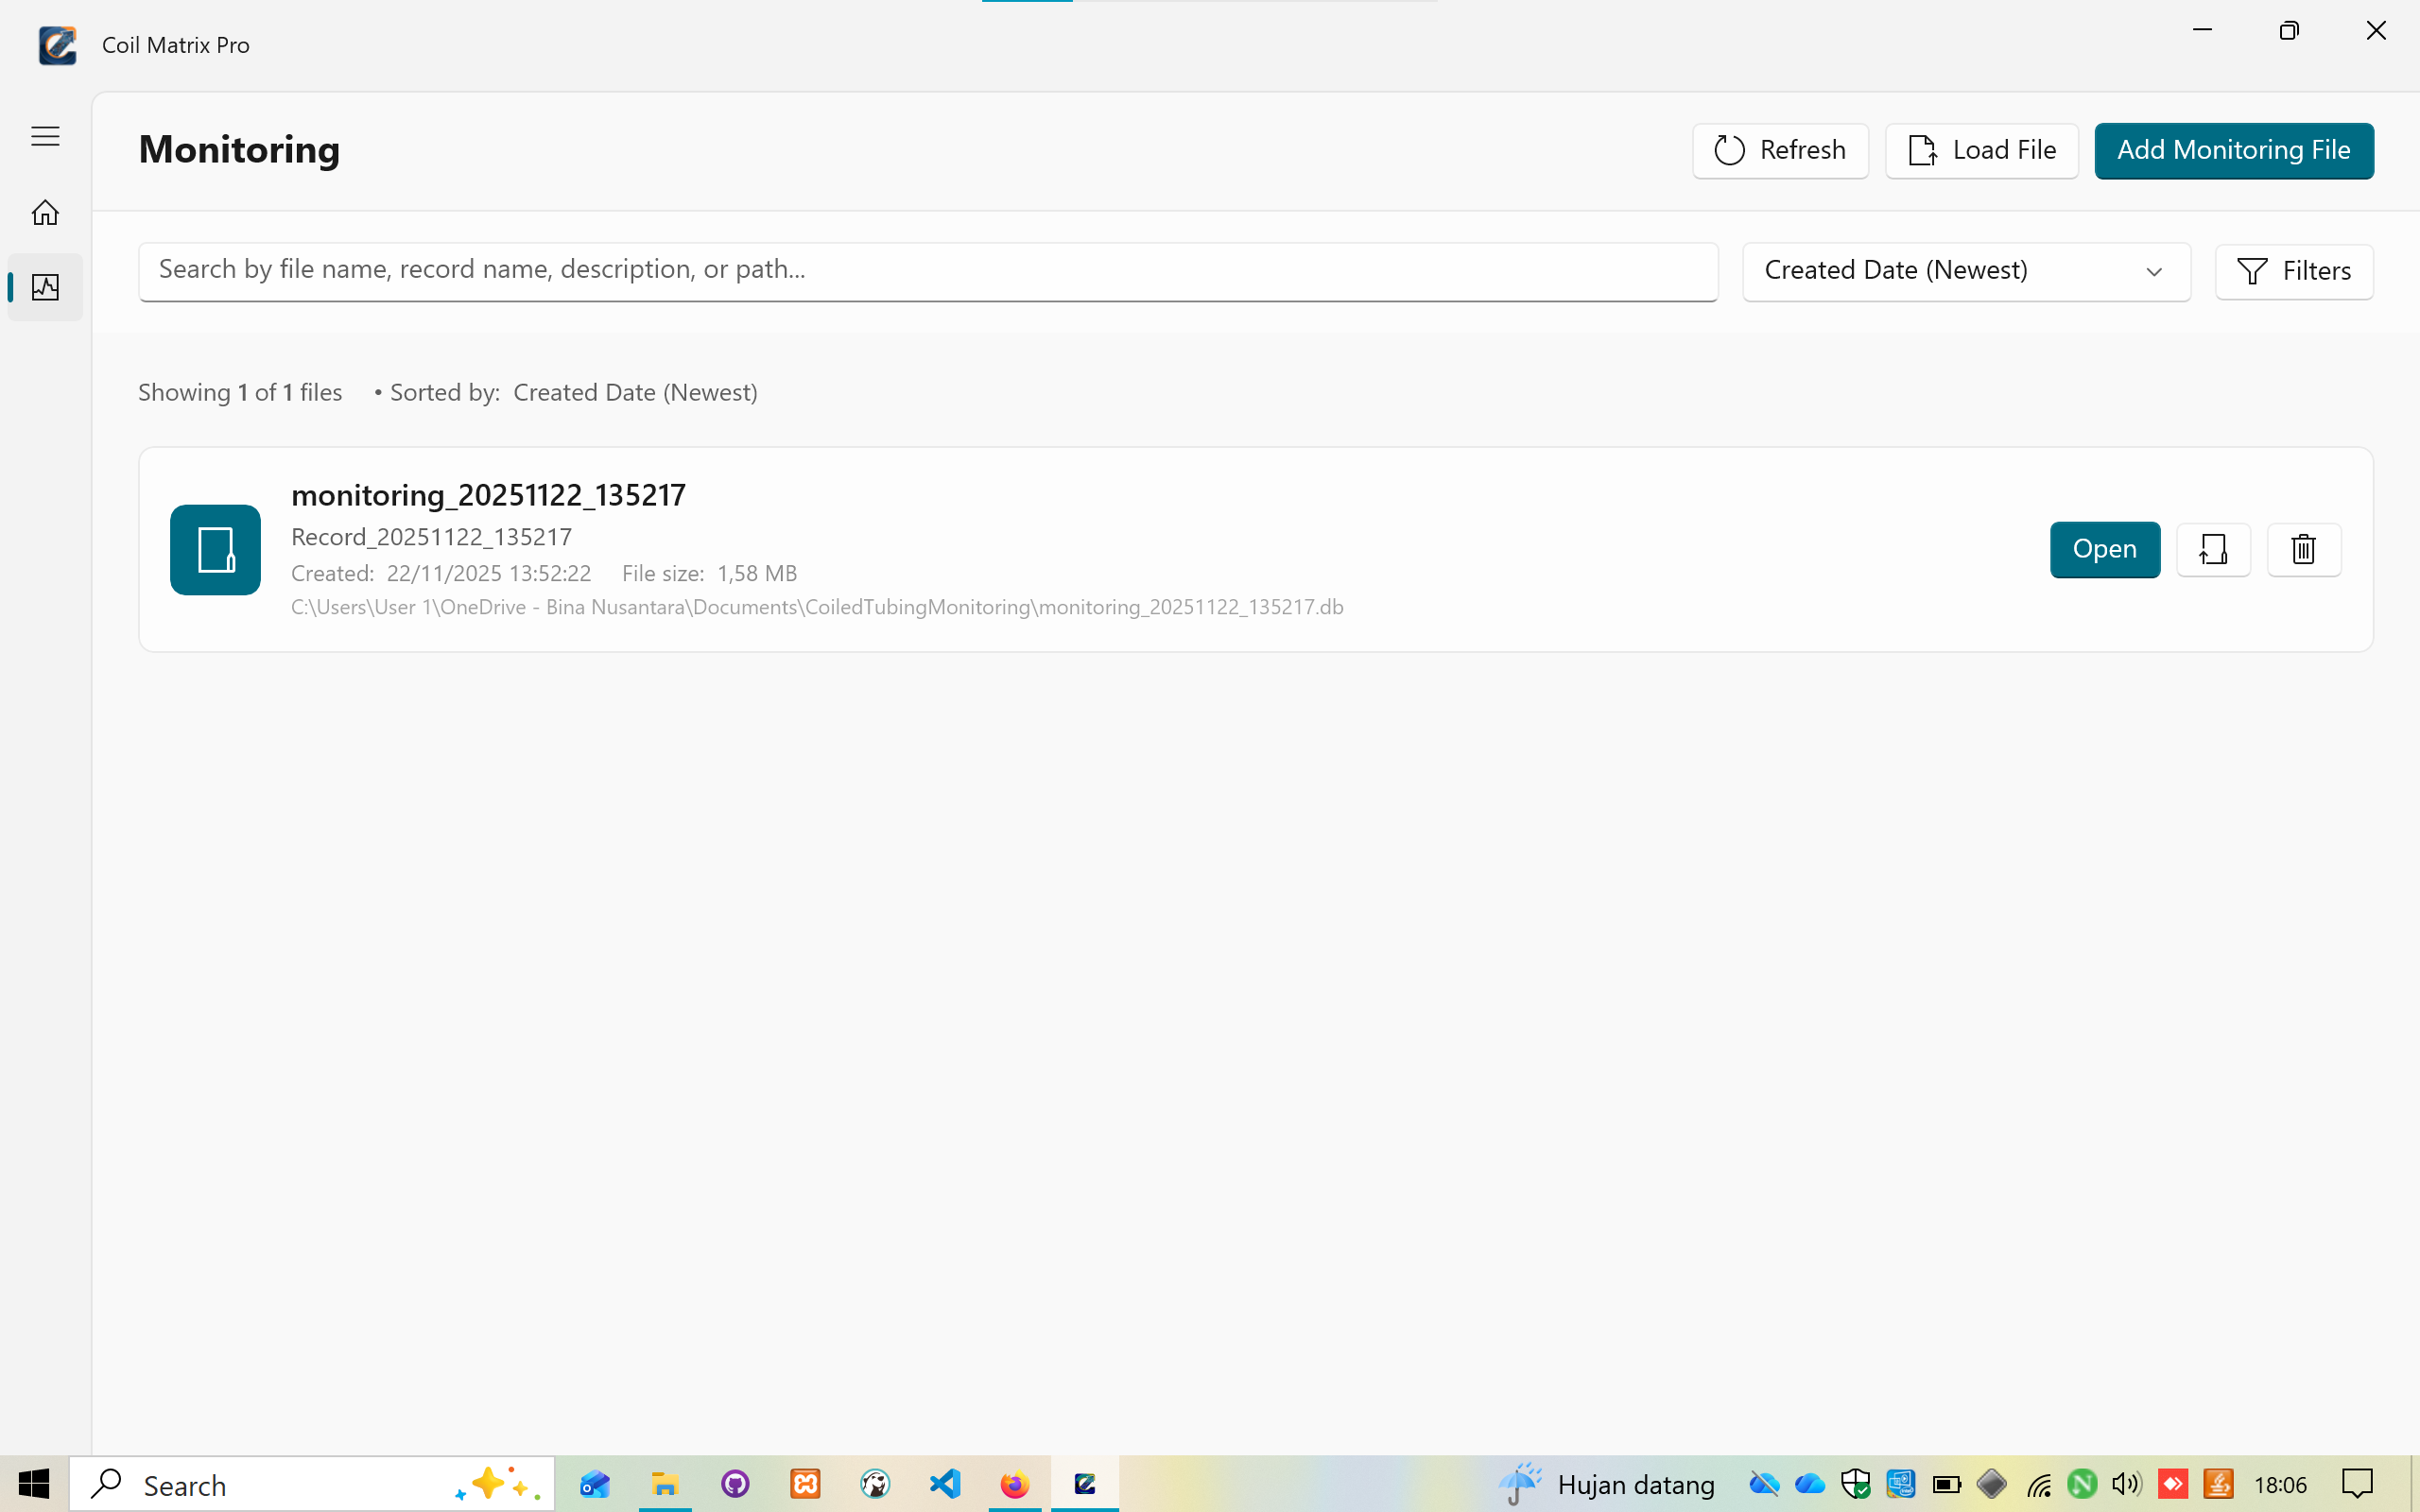Select the Monitoring chart sidebar icon
2420x1512 pixels.
pos(45,288)
